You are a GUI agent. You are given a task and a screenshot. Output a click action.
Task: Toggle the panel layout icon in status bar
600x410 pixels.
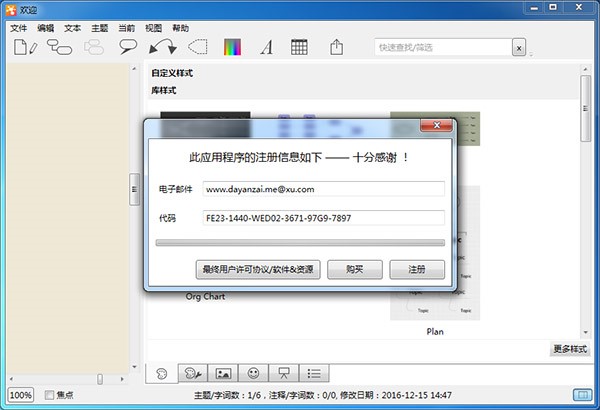[x=582, y=395]
